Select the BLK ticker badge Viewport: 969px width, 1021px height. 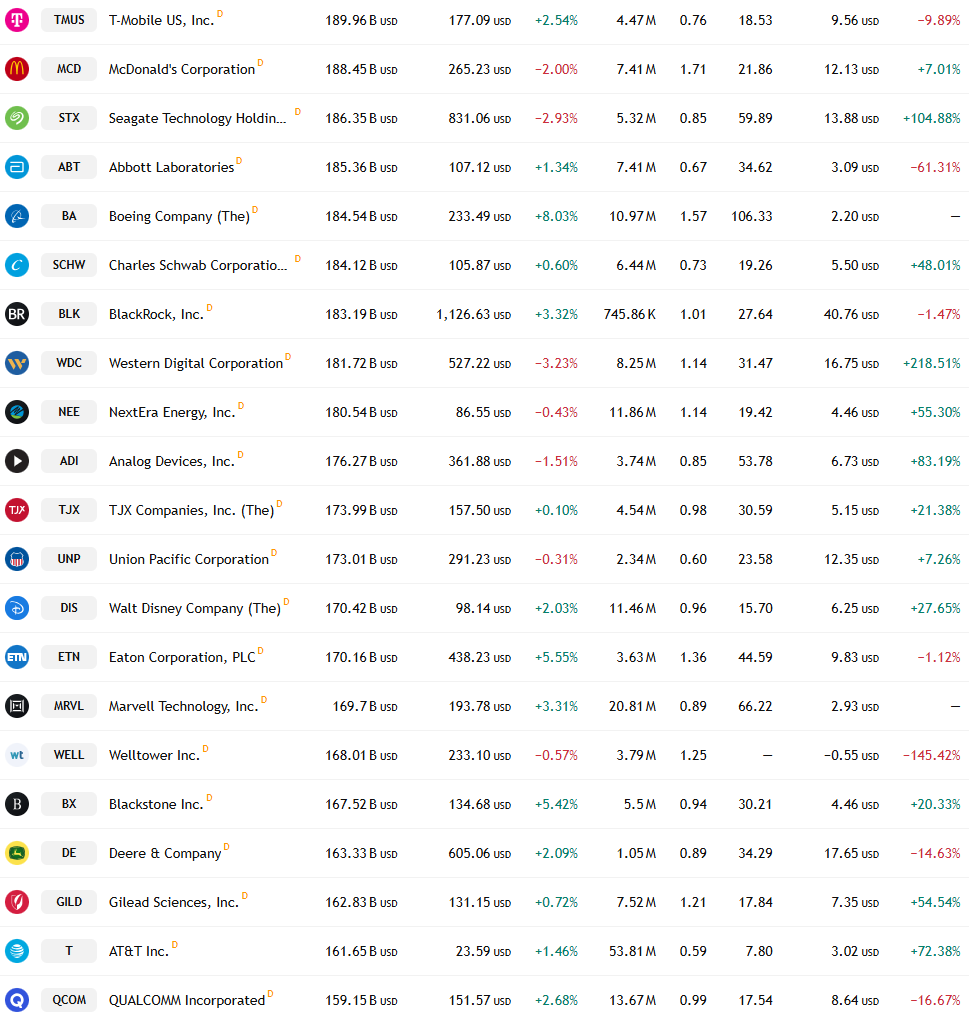point(69,314)
